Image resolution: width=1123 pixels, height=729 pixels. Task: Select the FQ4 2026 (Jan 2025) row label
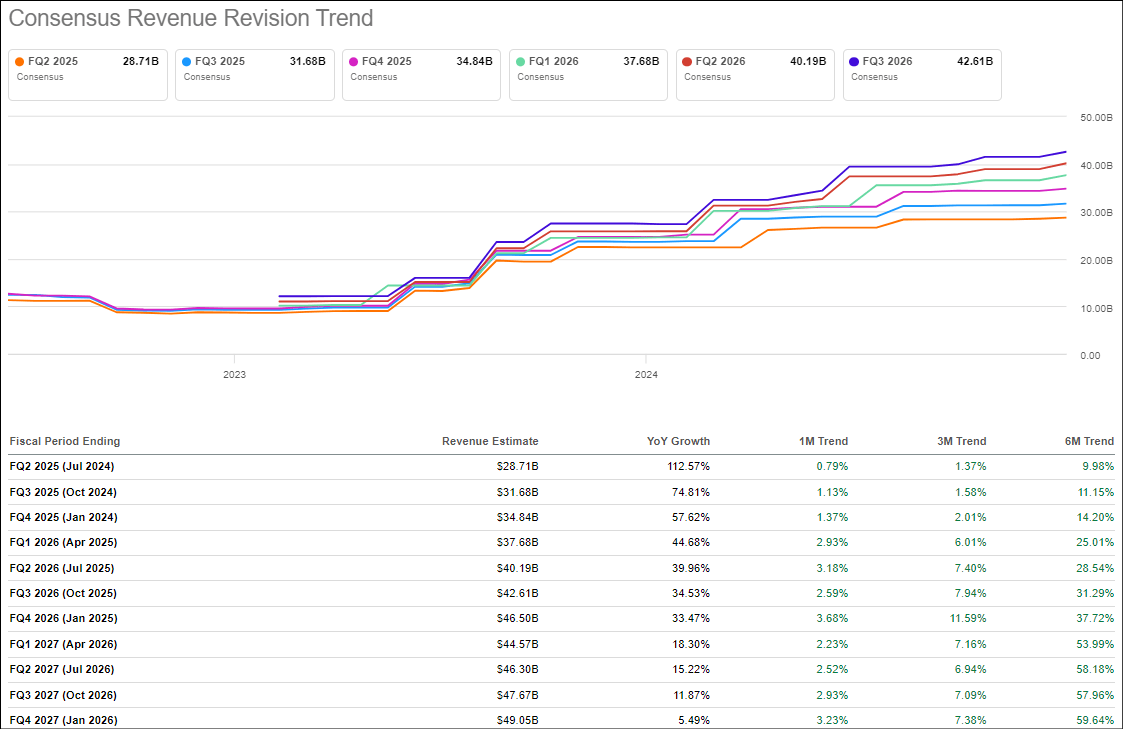click(x=62, y=619)
